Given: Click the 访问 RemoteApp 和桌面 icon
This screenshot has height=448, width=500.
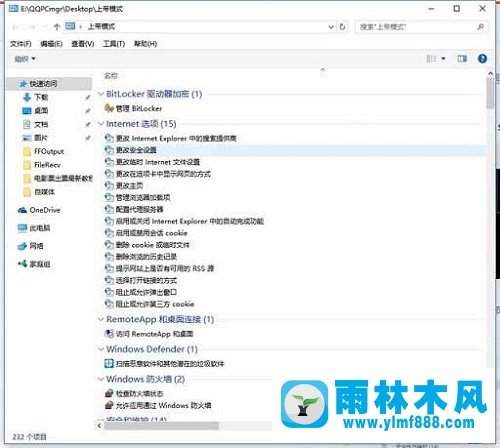Looking at the screenshot, I should (x=109, y=333).
